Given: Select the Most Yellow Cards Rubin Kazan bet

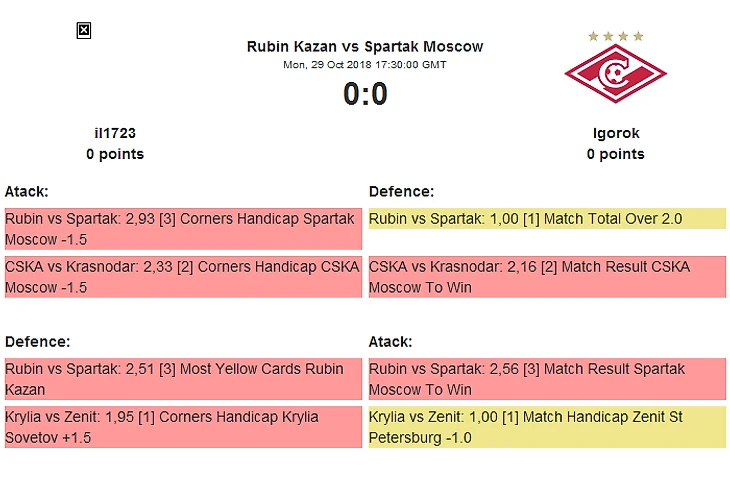Looking at the screenshot, I should (x=183, y=379).
